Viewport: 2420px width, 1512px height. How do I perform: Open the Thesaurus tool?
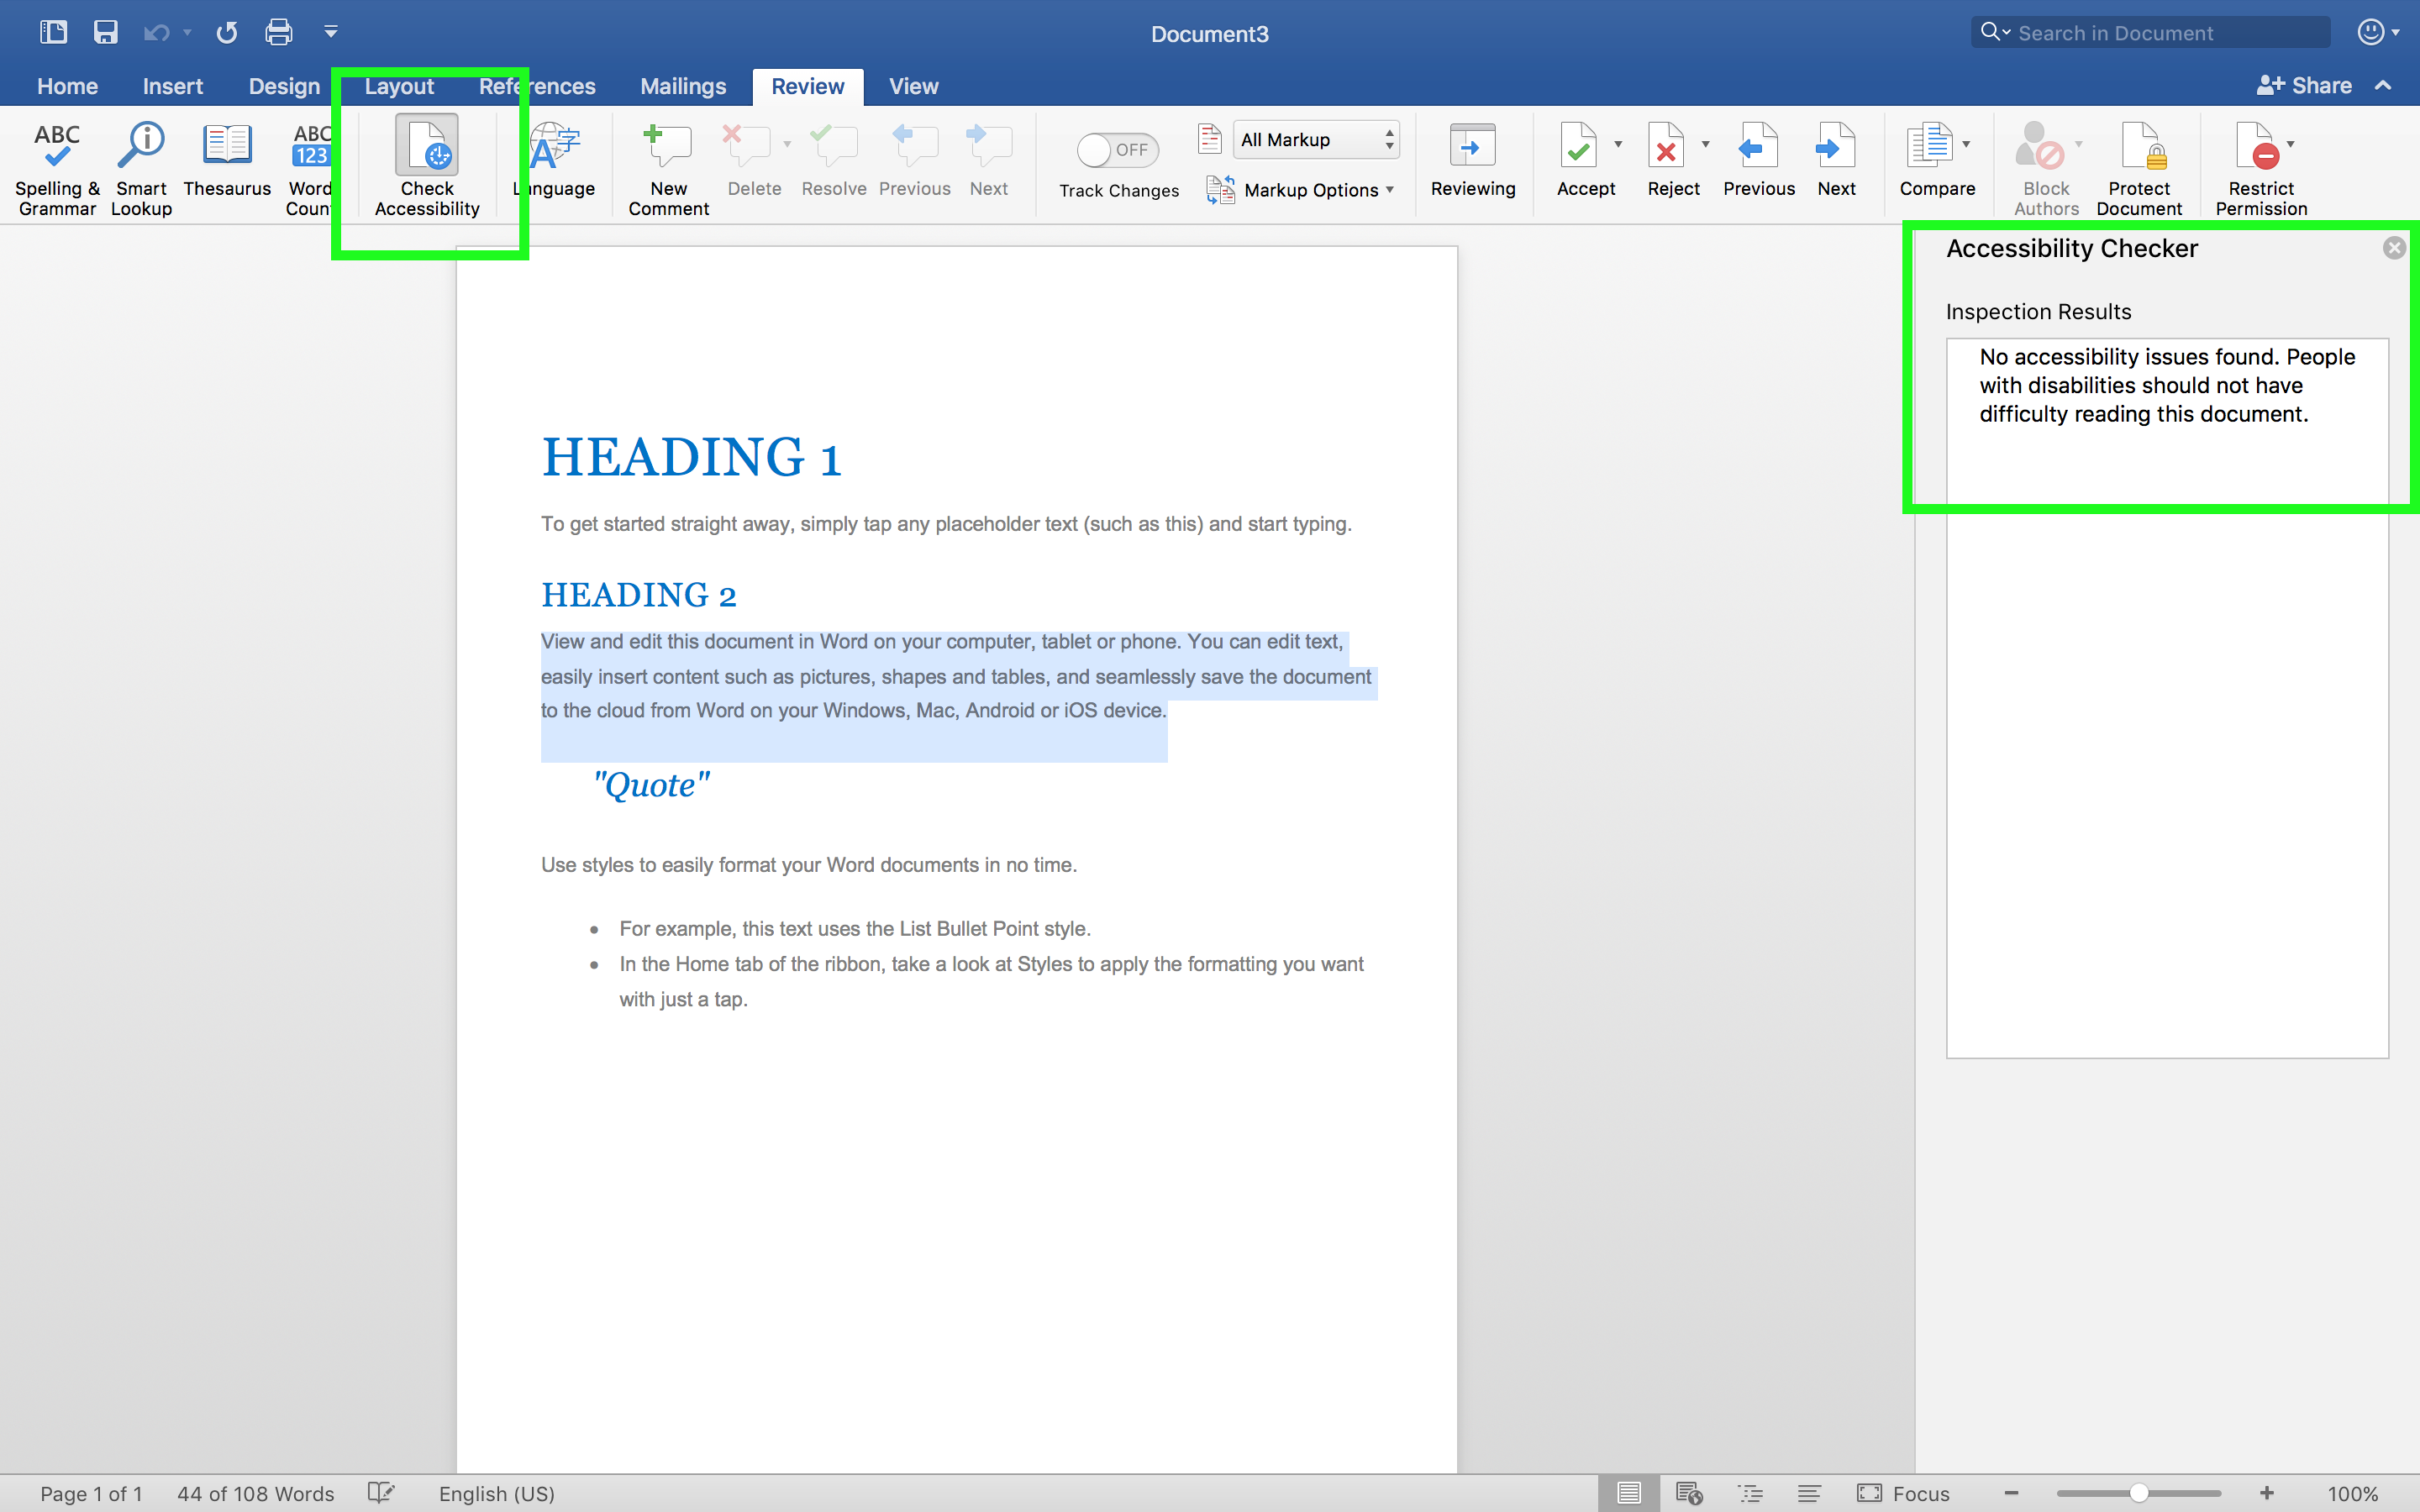[227, 160]
